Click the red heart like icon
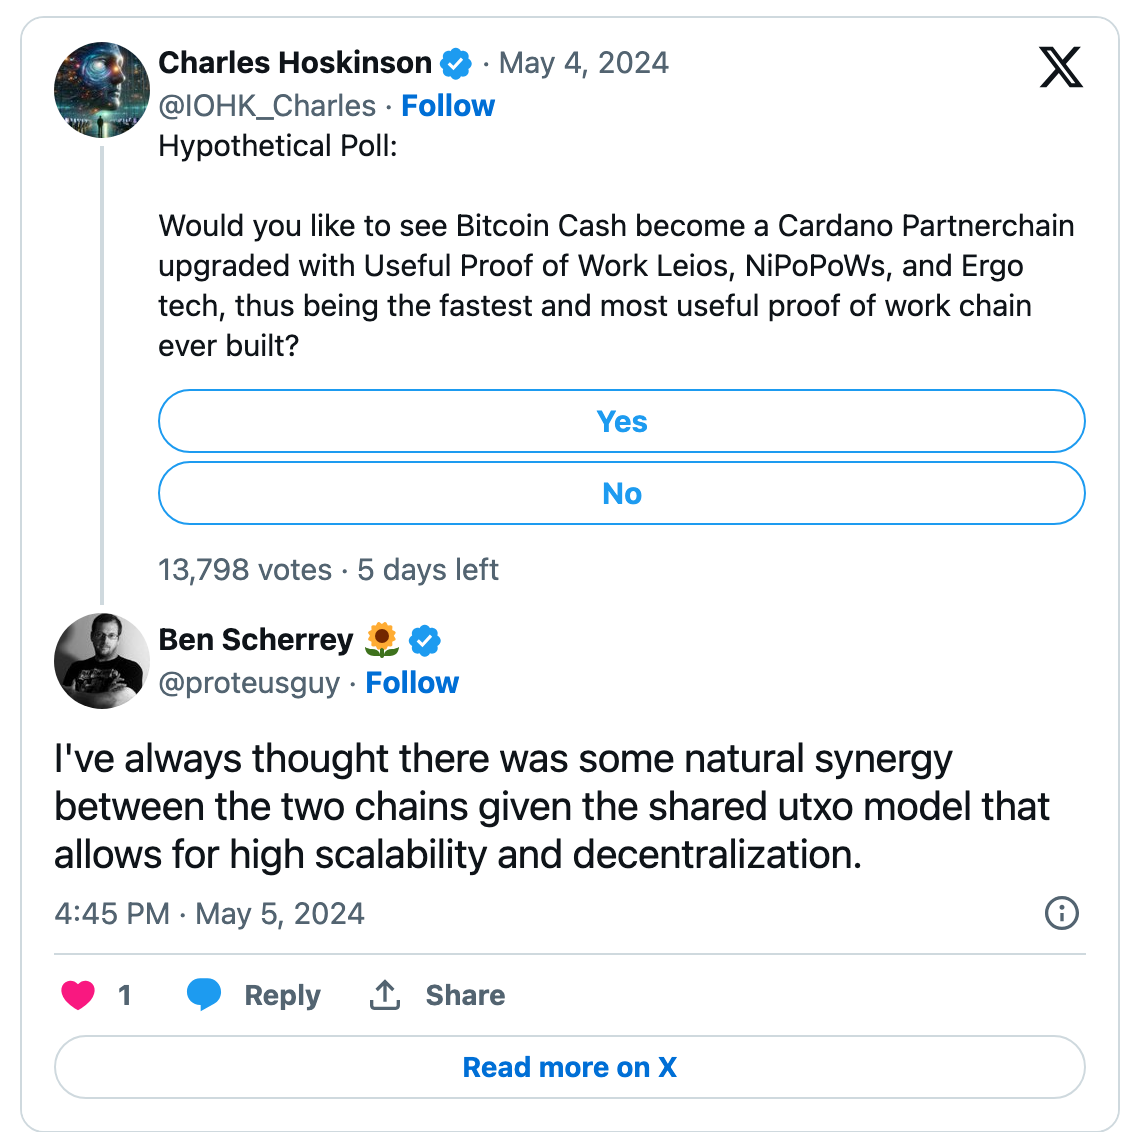 tap(78, 995)
